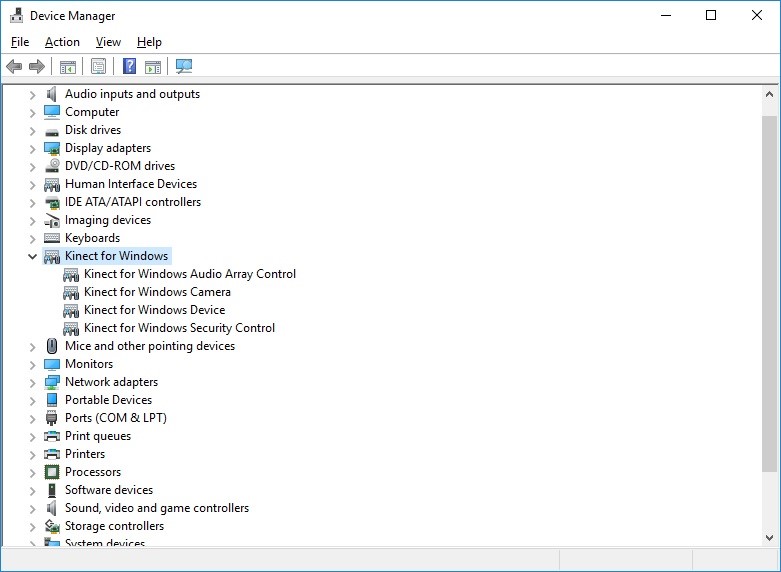Click the Disk drives icon
Screen dimensions: 781x572
click(52, 132)
